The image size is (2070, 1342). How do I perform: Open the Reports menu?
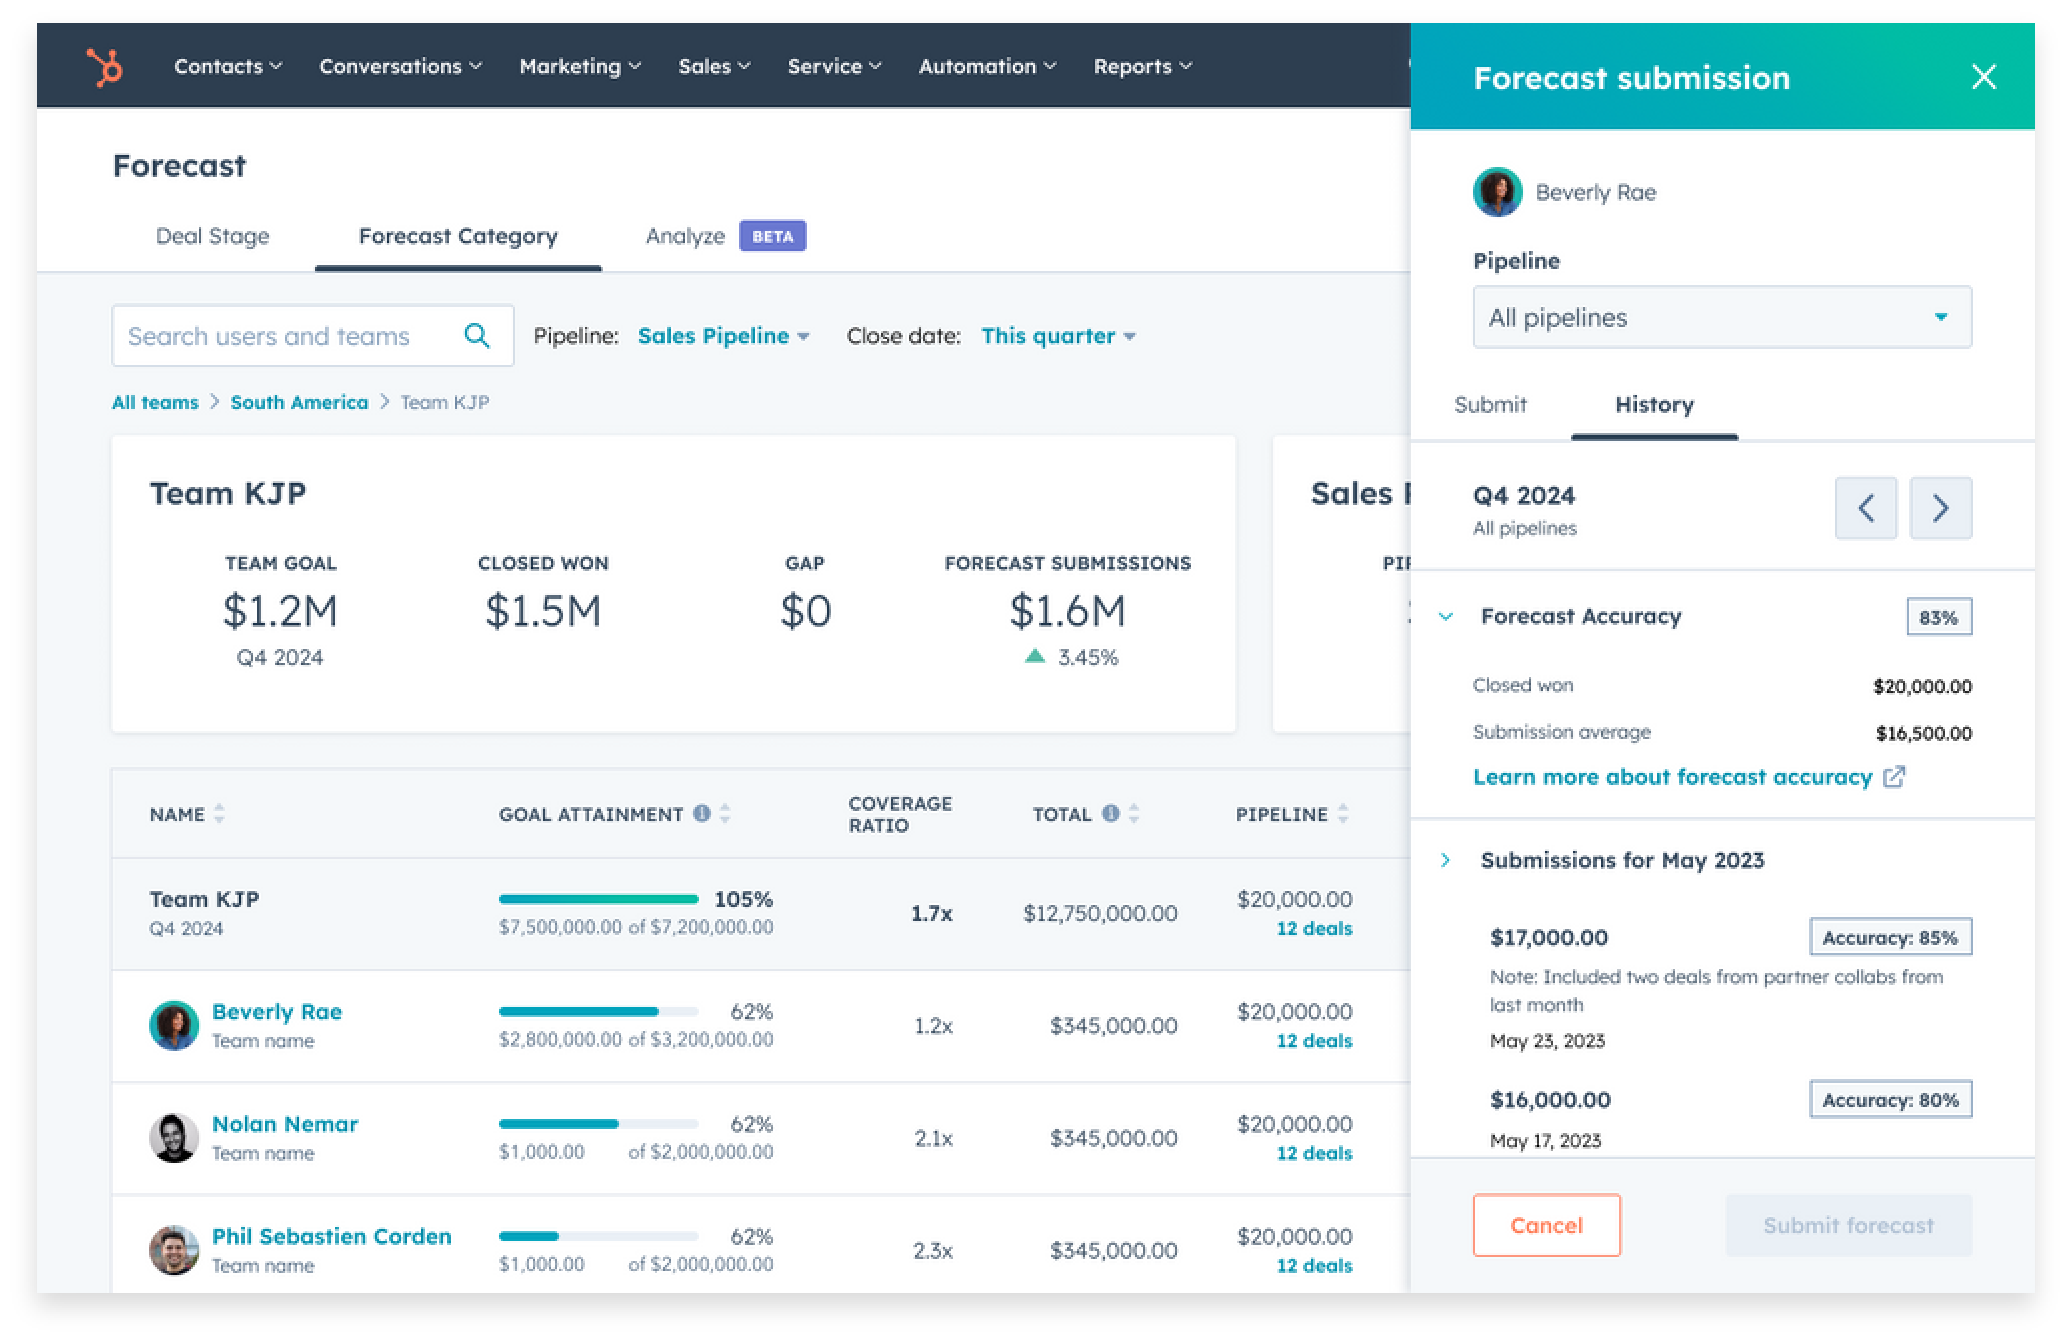pos(1142,67)
